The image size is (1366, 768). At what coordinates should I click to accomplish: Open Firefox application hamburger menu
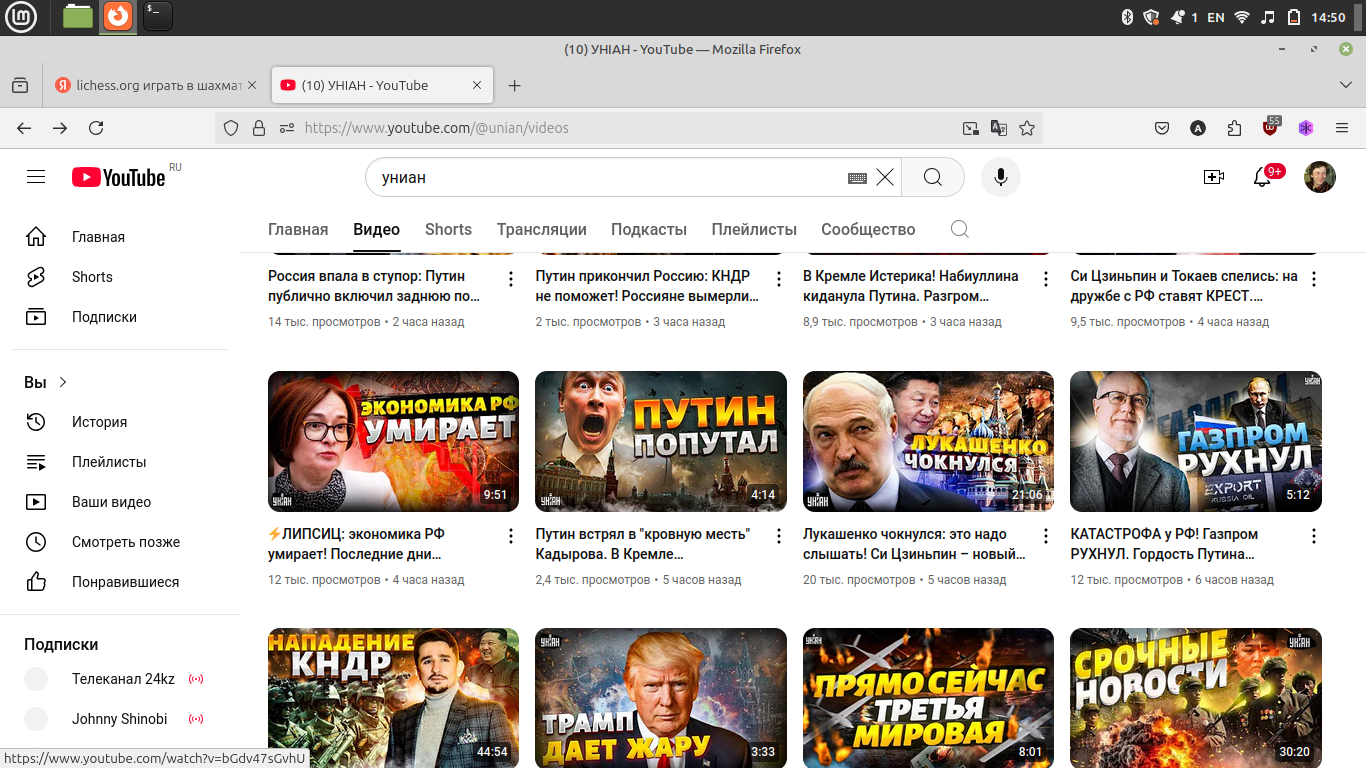click(1342, 128)
